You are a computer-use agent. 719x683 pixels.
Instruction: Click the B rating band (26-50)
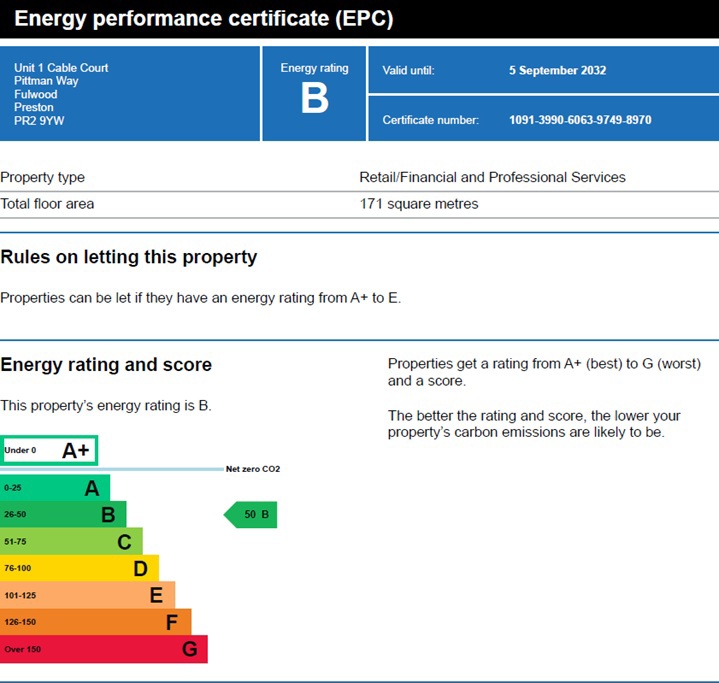[63, 515]
